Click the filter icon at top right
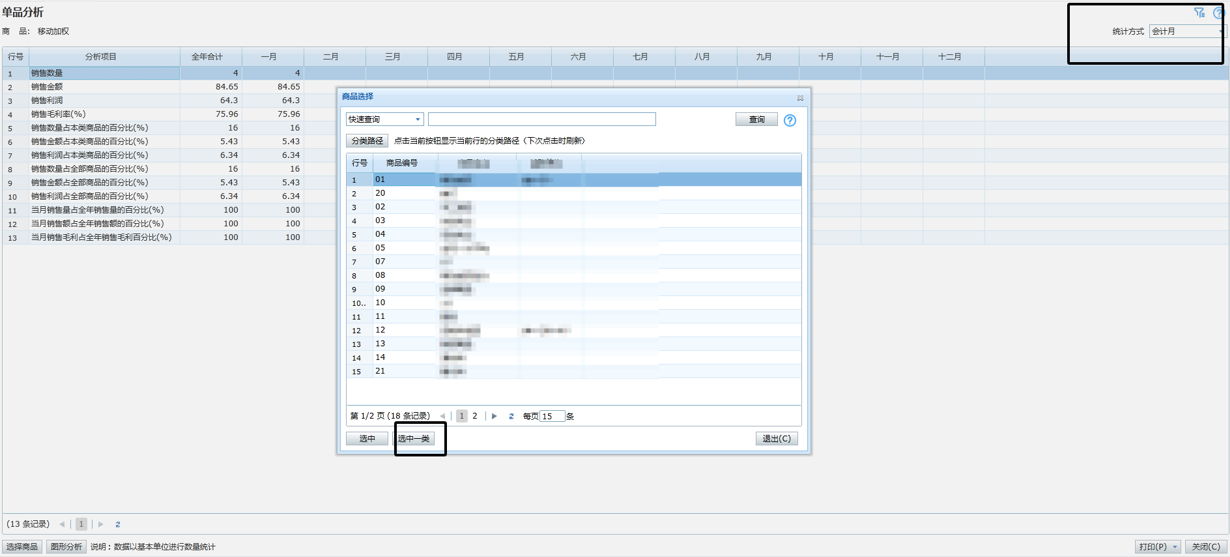 coord(1199,13)
